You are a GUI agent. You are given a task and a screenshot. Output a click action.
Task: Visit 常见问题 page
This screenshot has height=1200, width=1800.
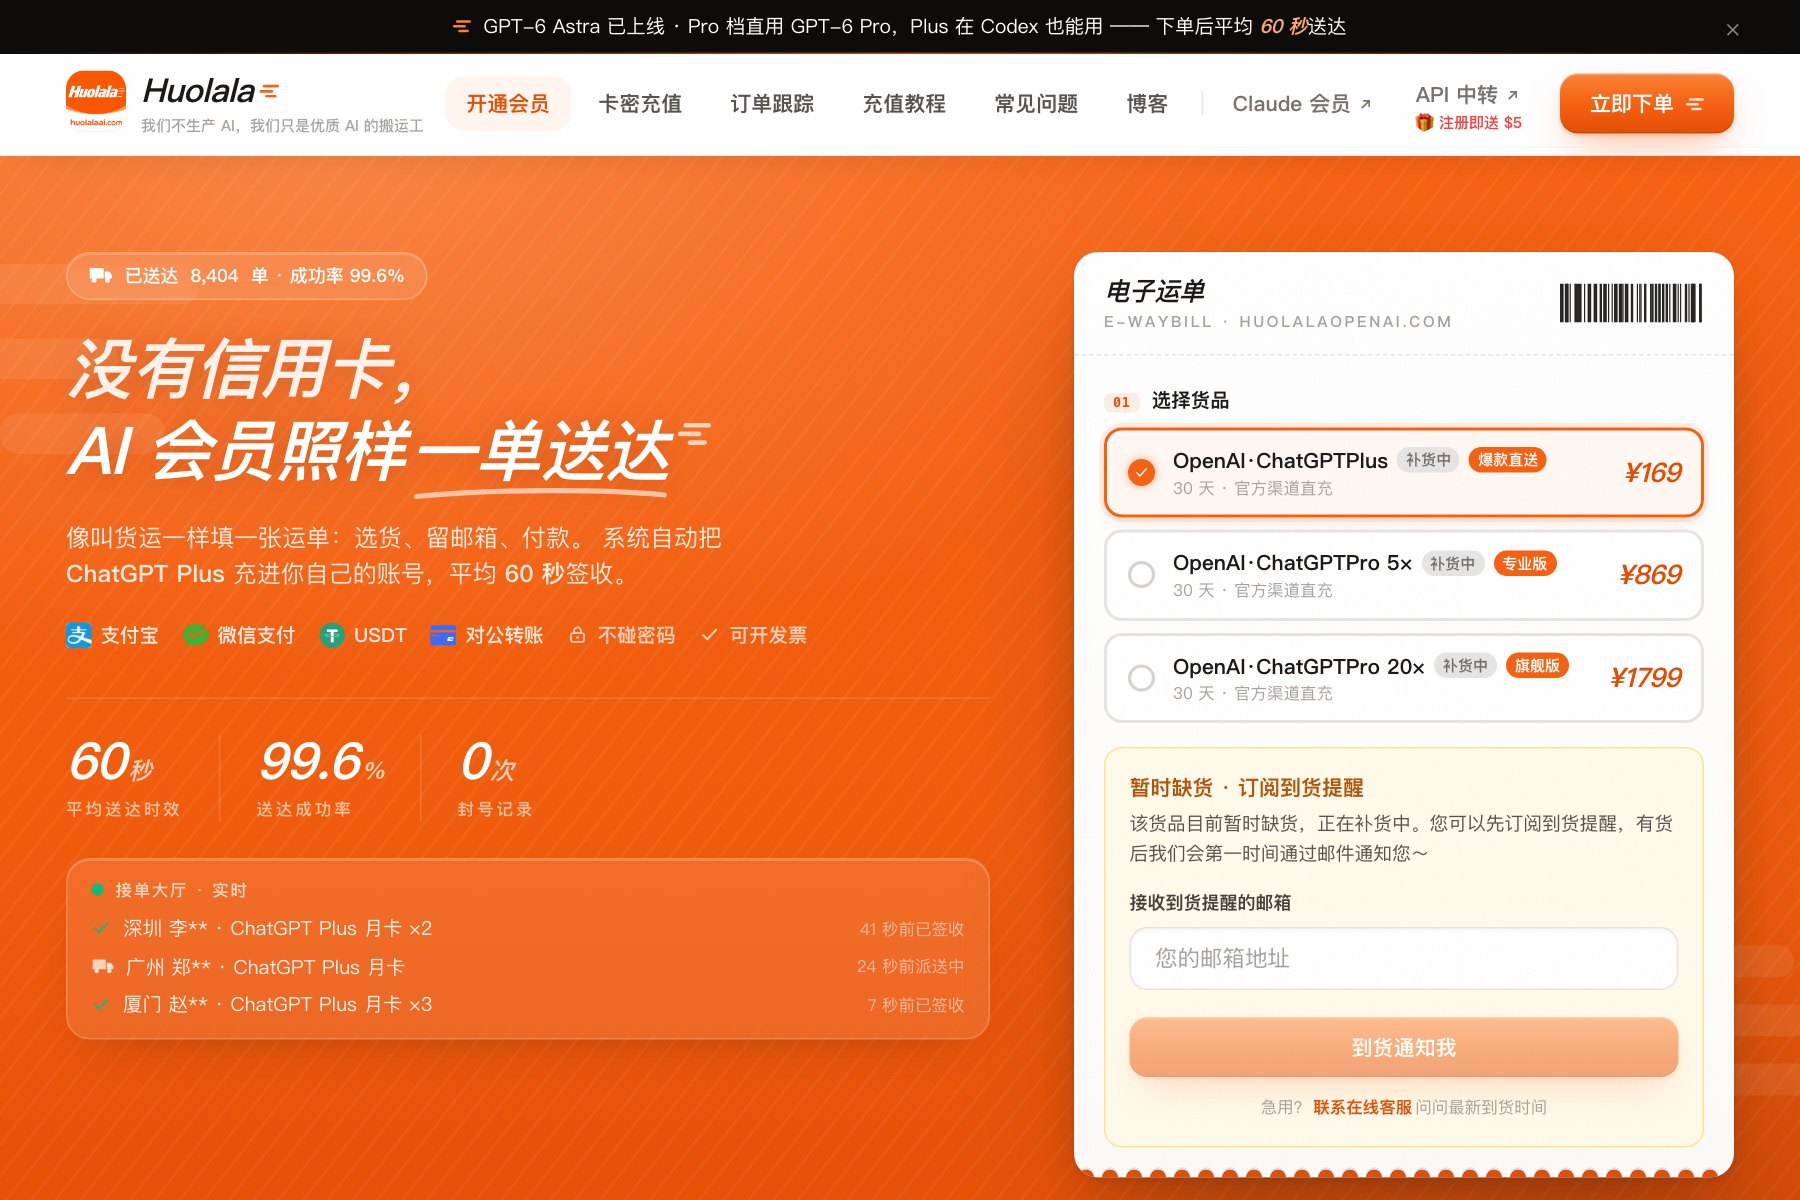1036,103
